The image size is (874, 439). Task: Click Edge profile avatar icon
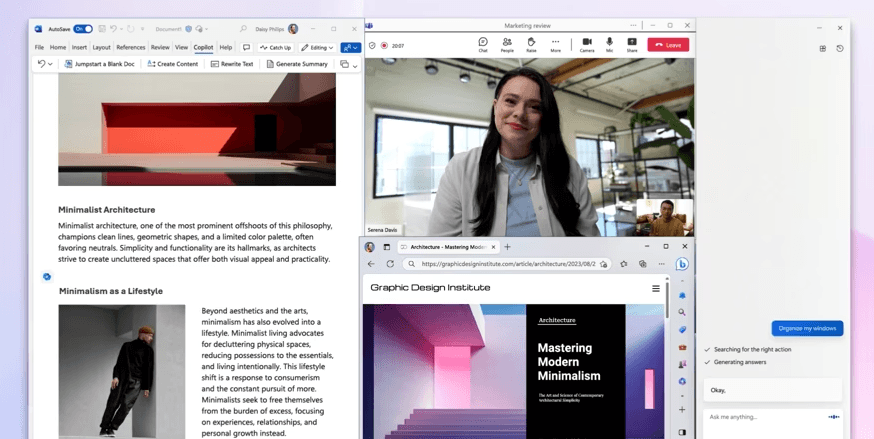coord(369,247)
